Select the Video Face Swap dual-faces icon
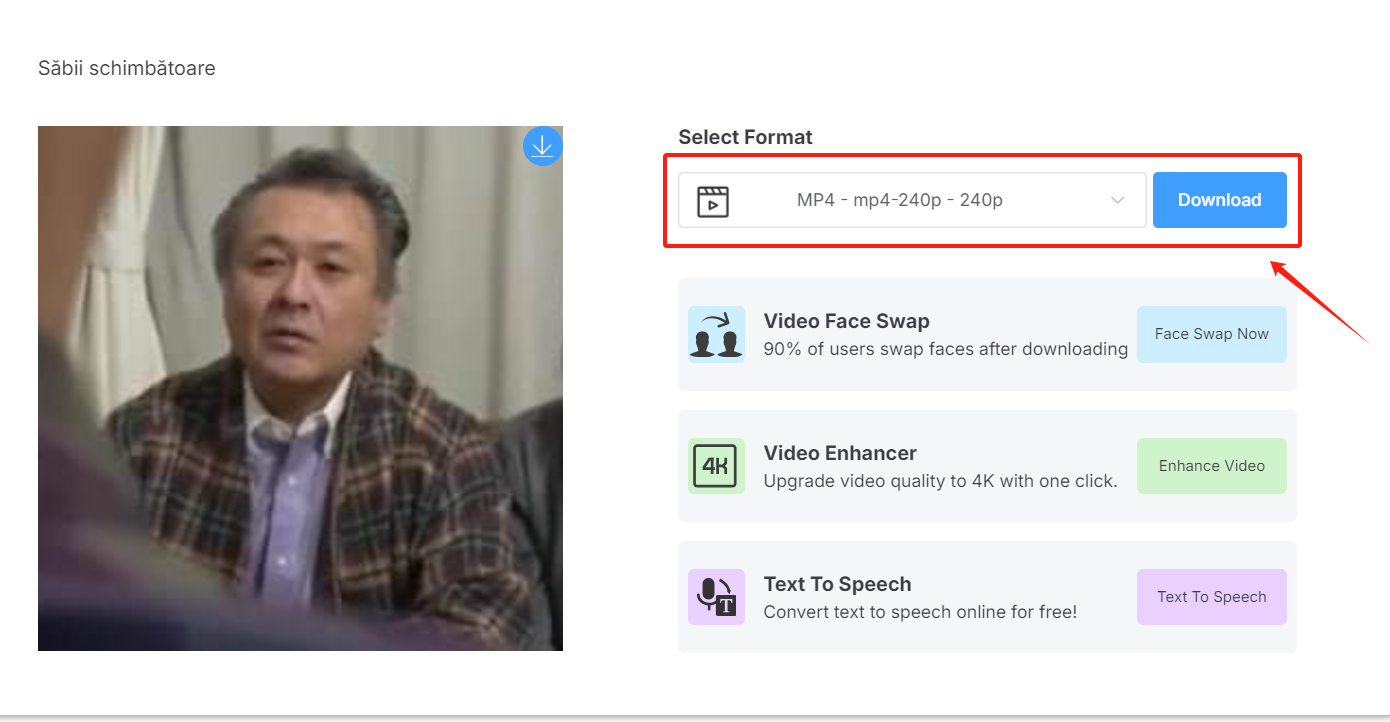 [x=716, y=334]
